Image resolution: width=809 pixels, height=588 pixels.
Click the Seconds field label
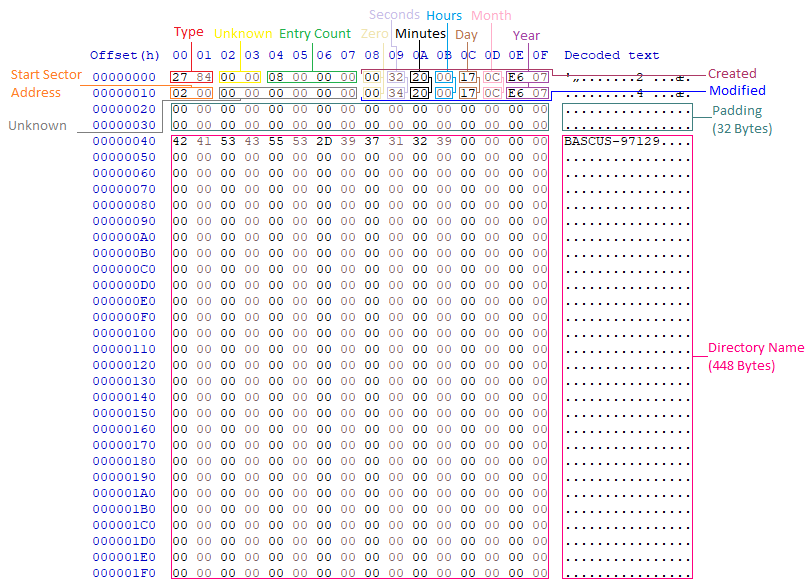click(x=394, y=15)
